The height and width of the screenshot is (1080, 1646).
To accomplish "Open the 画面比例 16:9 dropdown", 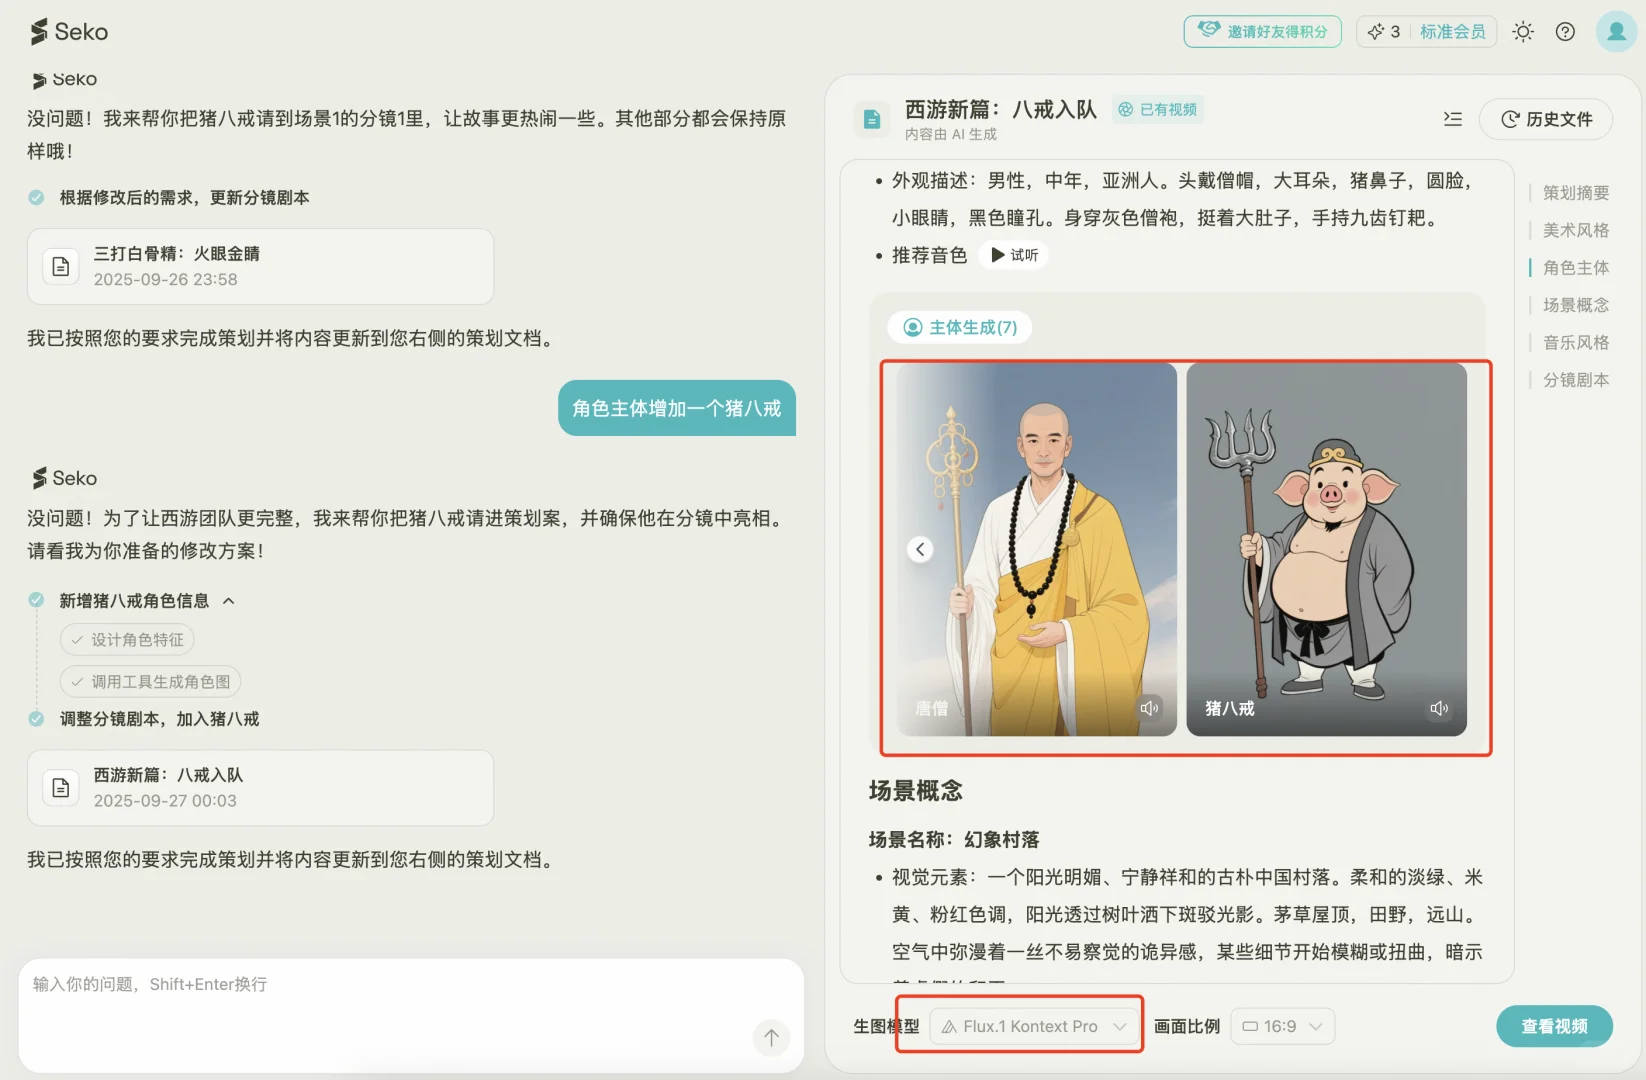I will [1283, 1026].
